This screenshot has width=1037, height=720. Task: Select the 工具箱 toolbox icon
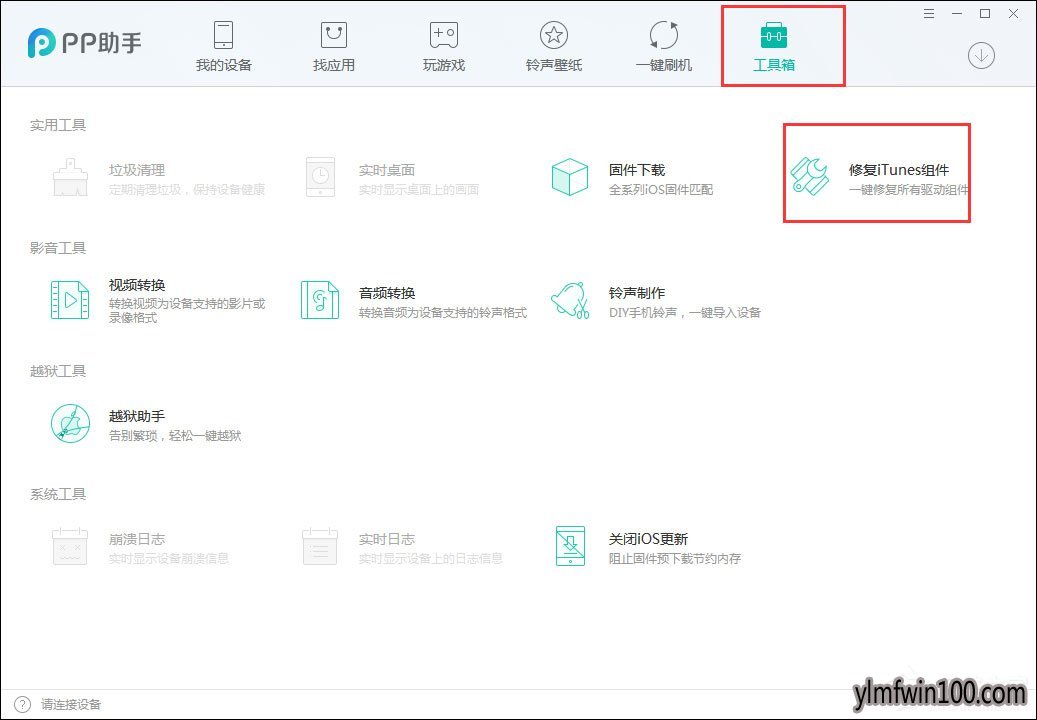pos(774,35)
